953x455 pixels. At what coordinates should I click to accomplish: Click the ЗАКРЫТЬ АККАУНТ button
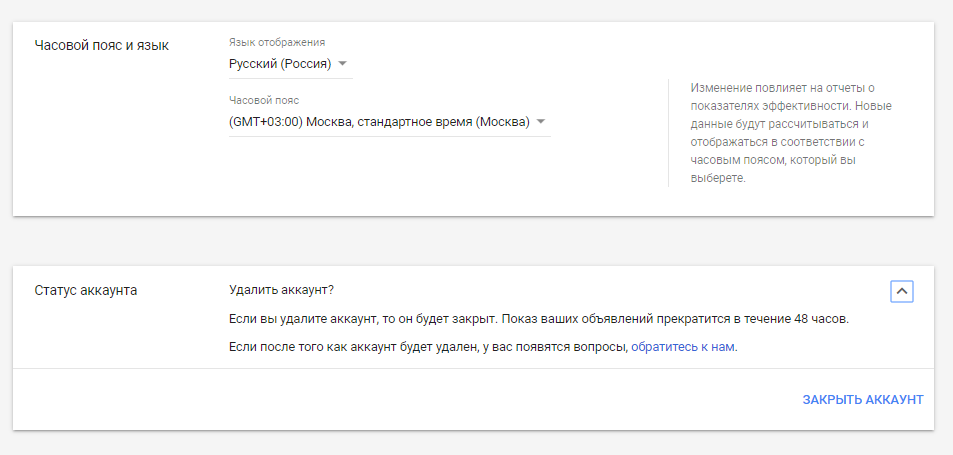pyautogui.click(x=862, y=400)
